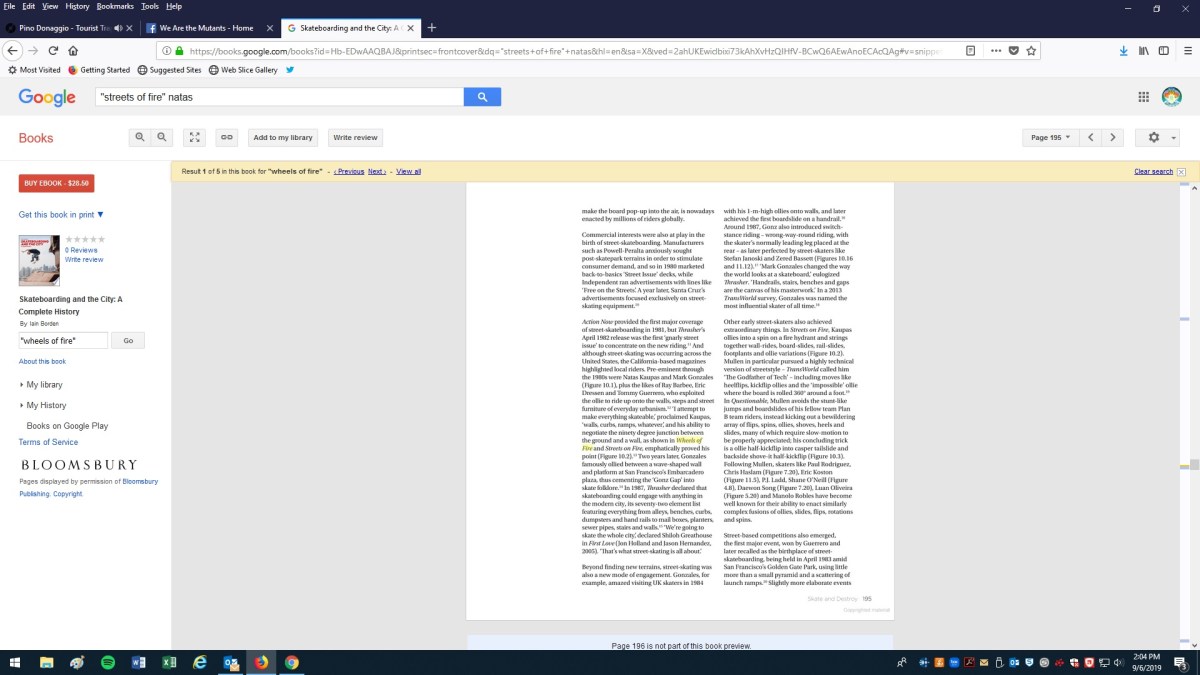This screenshot has height=675, width=1200.
Task: Open the Page 195 dropdown
Action: [x=1050, y=137]
